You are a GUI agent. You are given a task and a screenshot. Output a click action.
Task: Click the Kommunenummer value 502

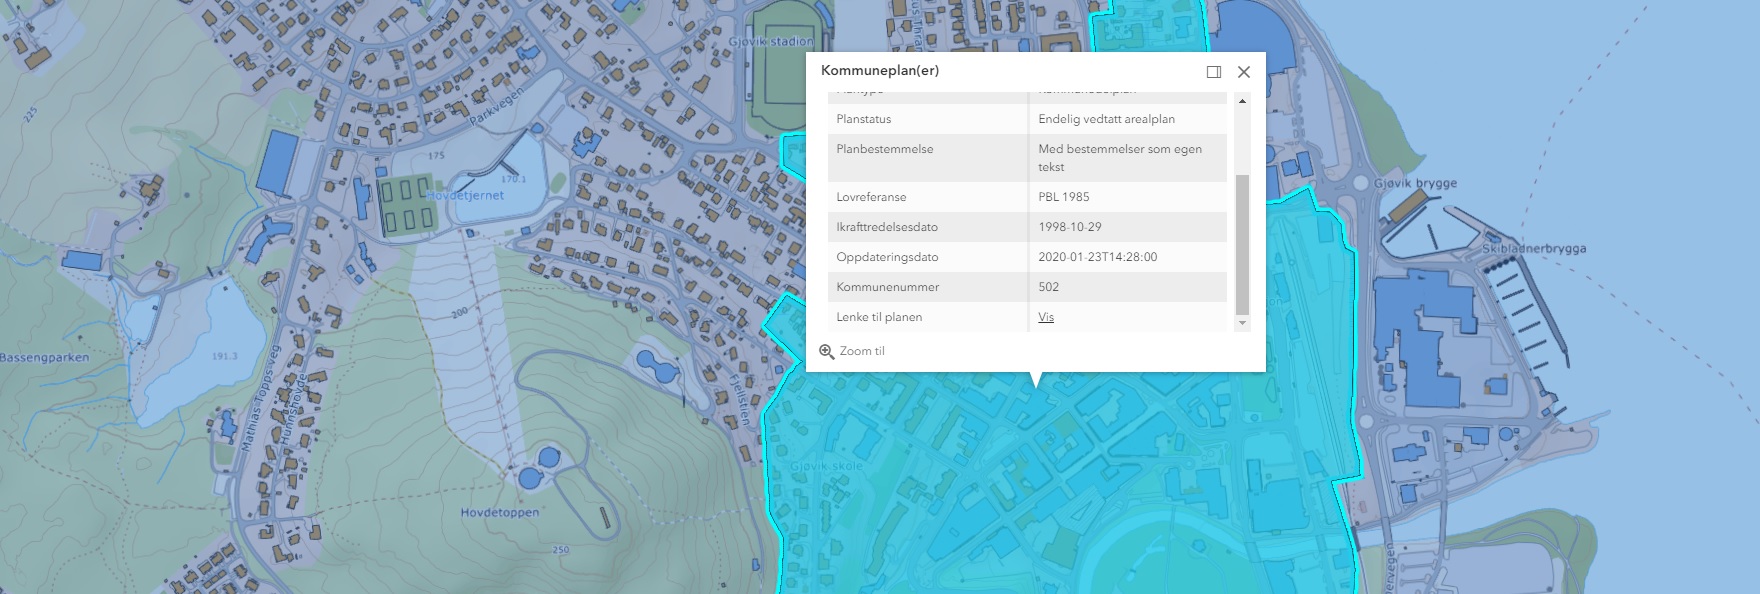click(1049, 287)
